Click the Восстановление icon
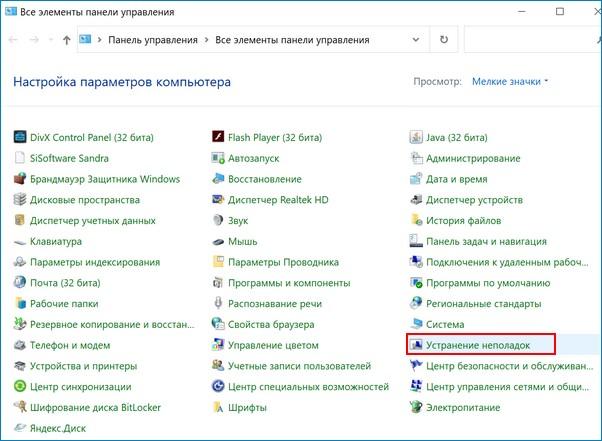602x441 pixels. tap(218, 179)
